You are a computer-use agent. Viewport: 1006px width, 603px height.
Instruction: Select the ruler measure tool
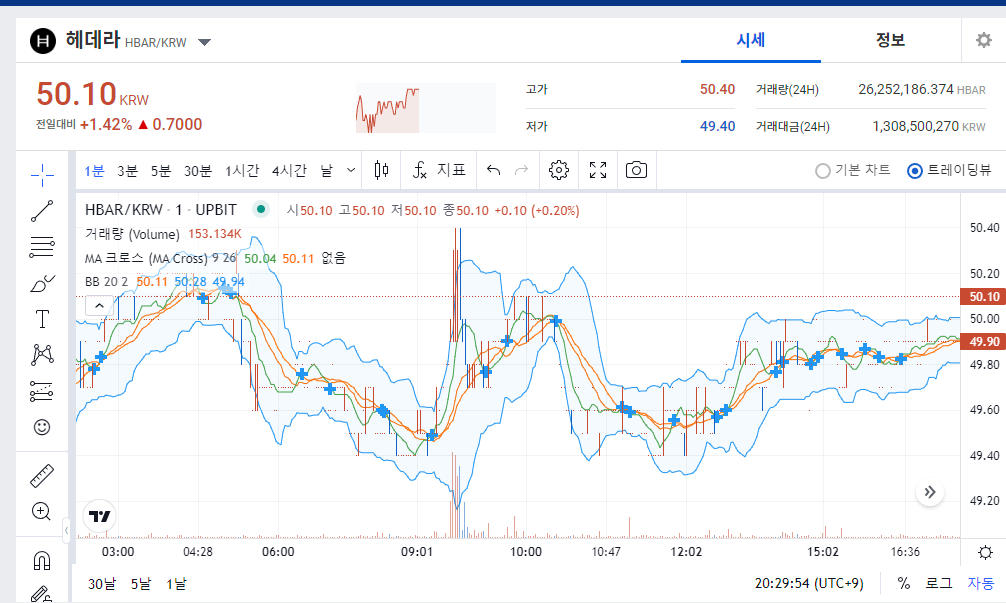click(42, 476)
